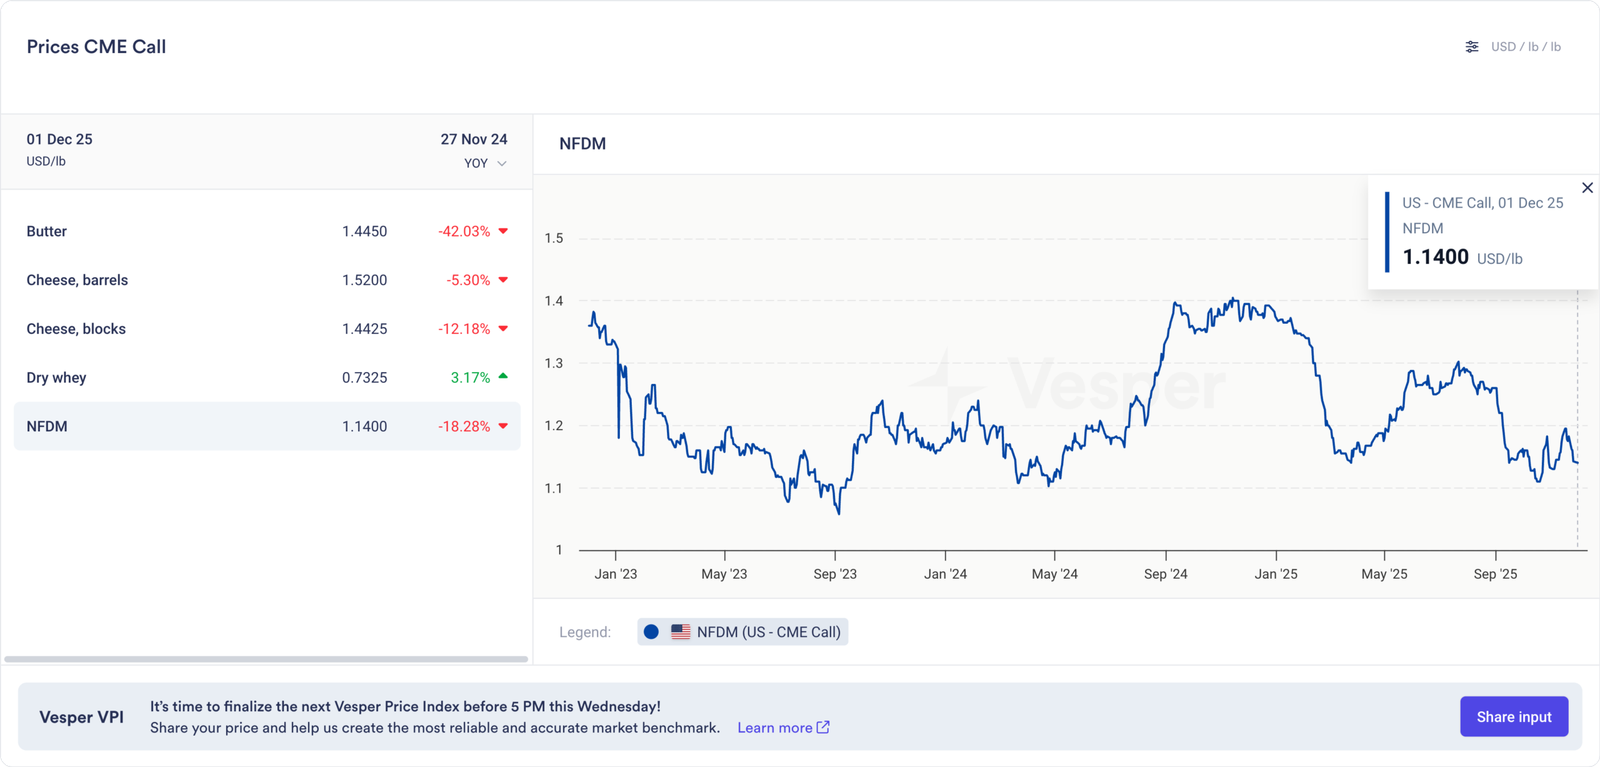Open the unit settings sliders icon
This screenshot has height=767, width=1600.
point(1471,47)
